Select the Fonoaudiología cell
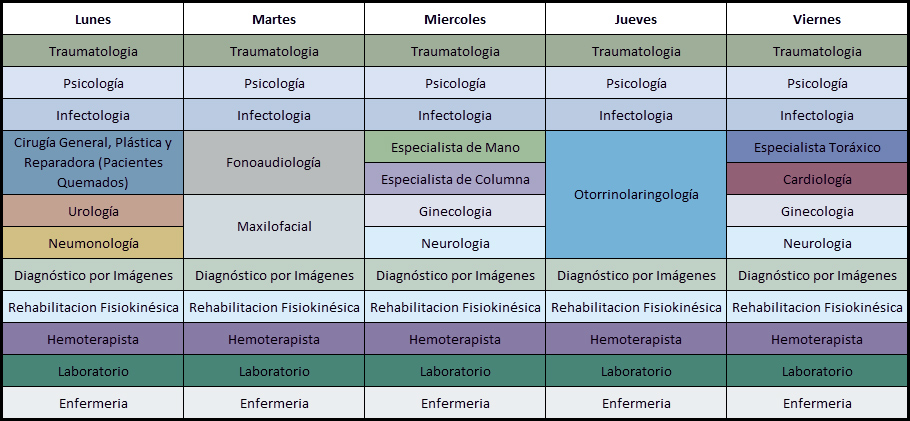This screenshot has width=910, height=421. (x=274, y=162)
